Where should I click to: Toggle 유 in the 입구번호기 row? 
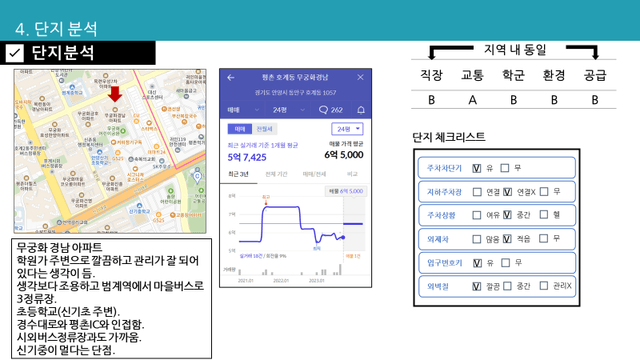[x=477, y=263]
